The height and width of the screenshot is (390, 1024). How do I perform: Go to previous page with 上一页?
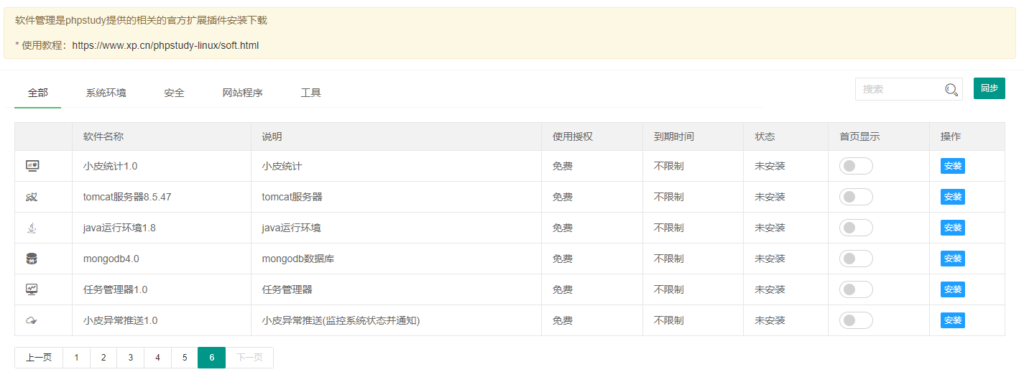39,358
